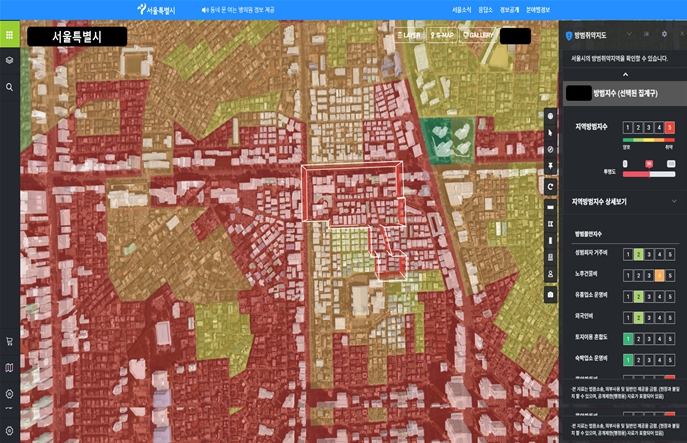Click the GALLERY button
Viewport: 687px width, 443px height.
tap(479, 35)
